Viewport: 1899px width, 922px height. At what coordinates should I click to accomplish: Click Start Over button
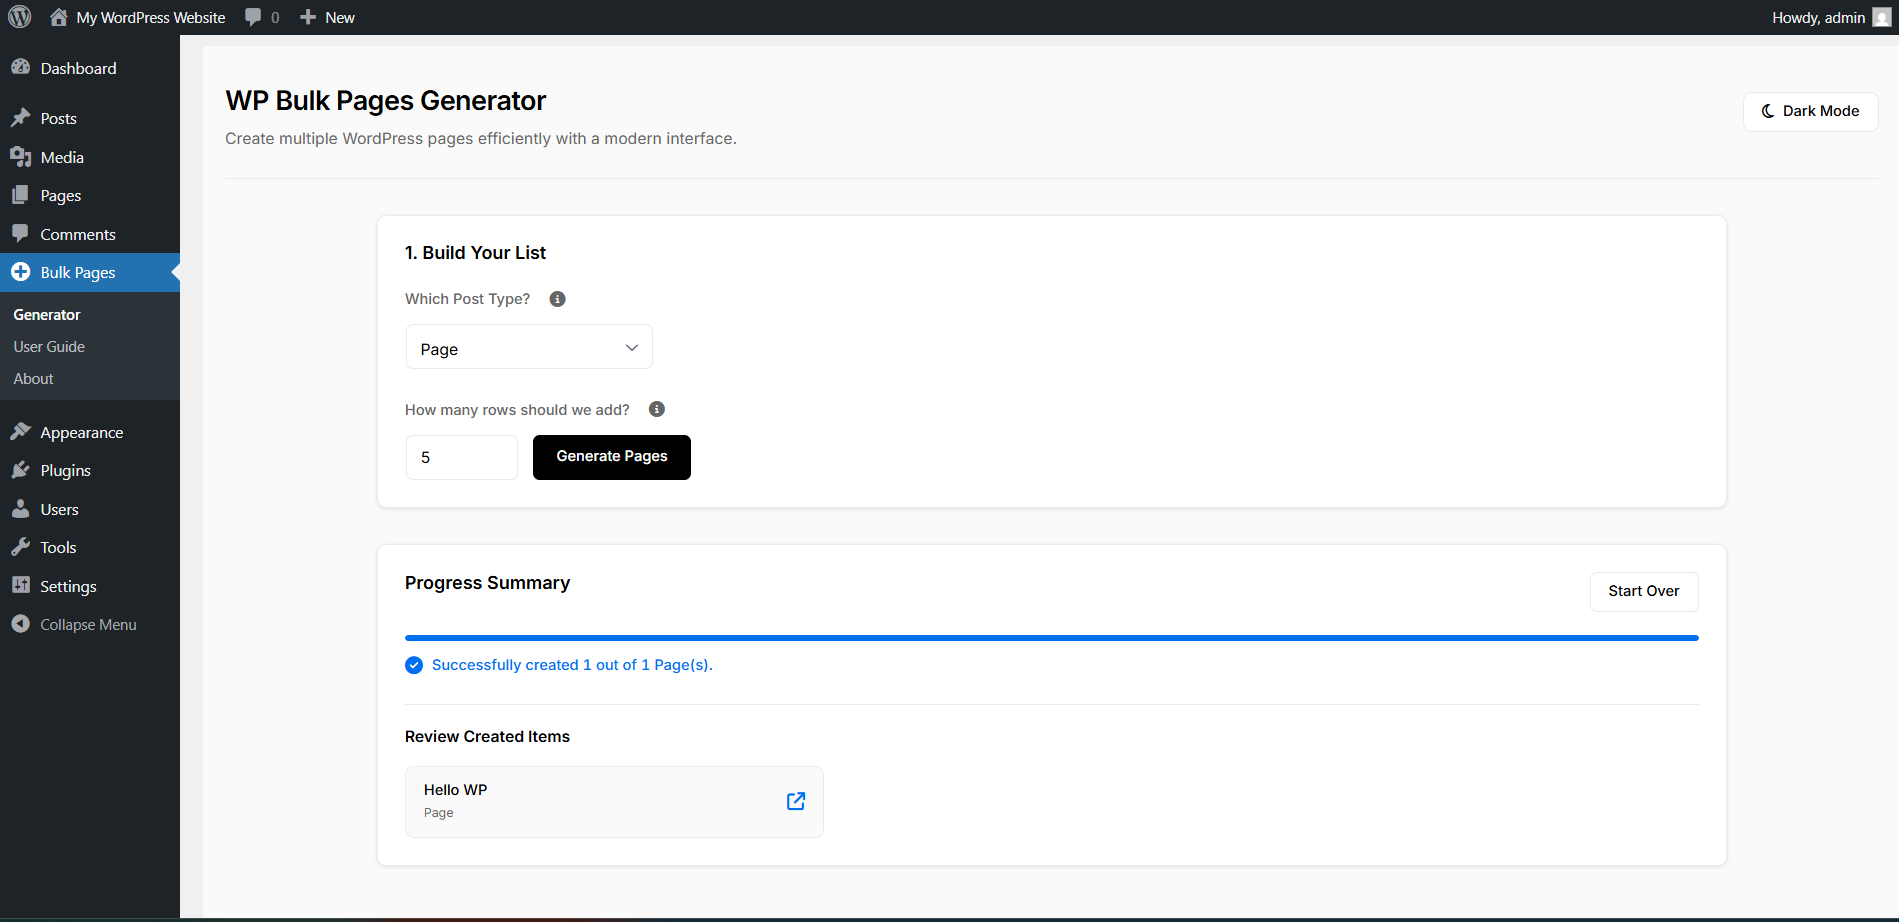[x=1644, y=591]
